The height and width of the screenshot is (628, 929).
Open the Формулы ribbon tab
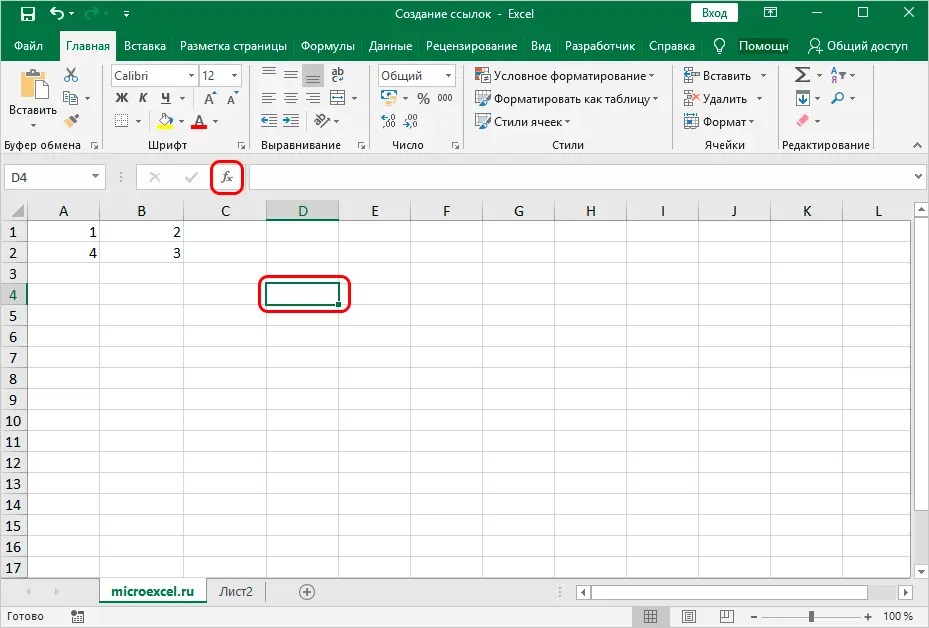(328, 46)
